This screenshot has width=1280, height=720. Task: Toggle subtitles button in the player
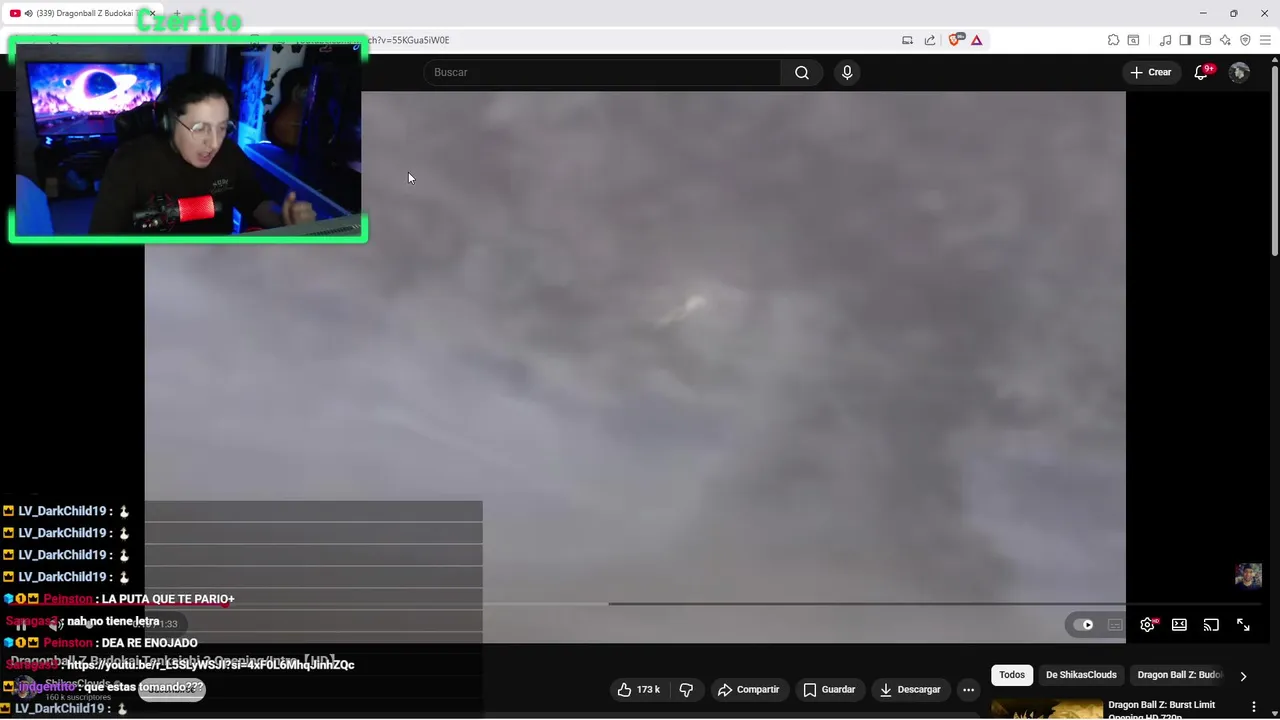1115,625
